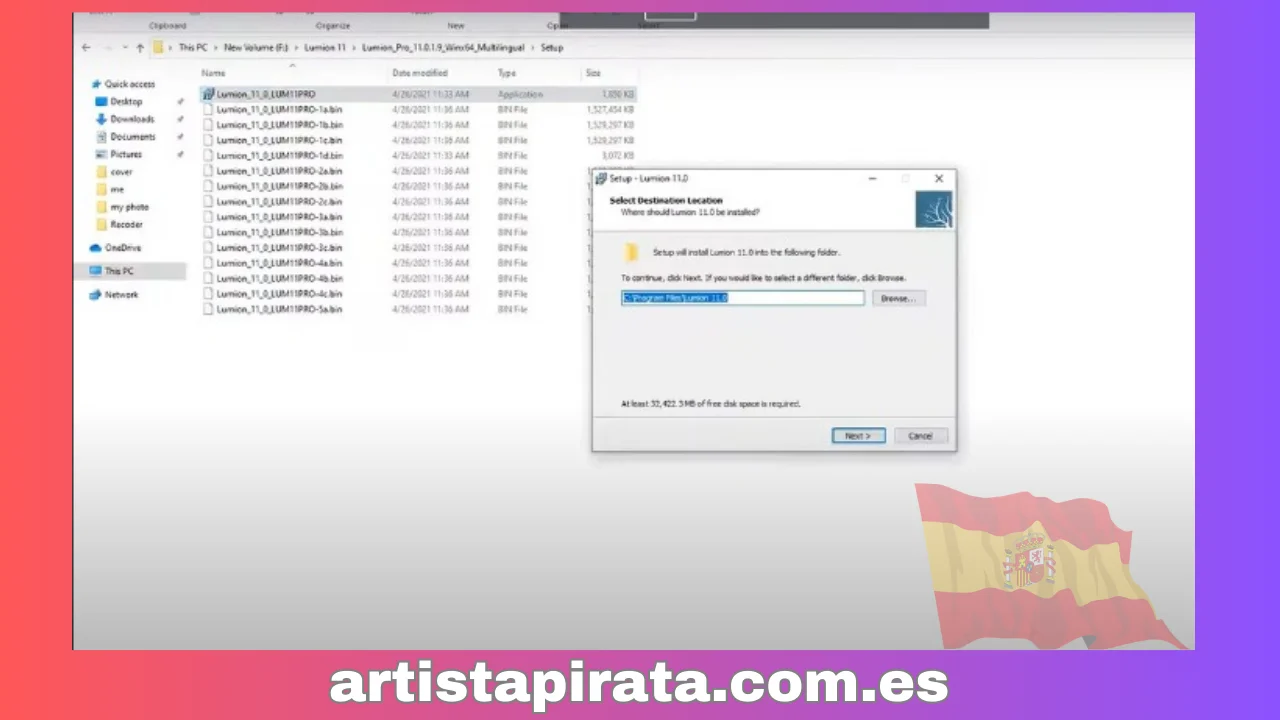Open the cover folder in navigation pane
Viewport: 1280px width, 720px height.
[121, 172]
